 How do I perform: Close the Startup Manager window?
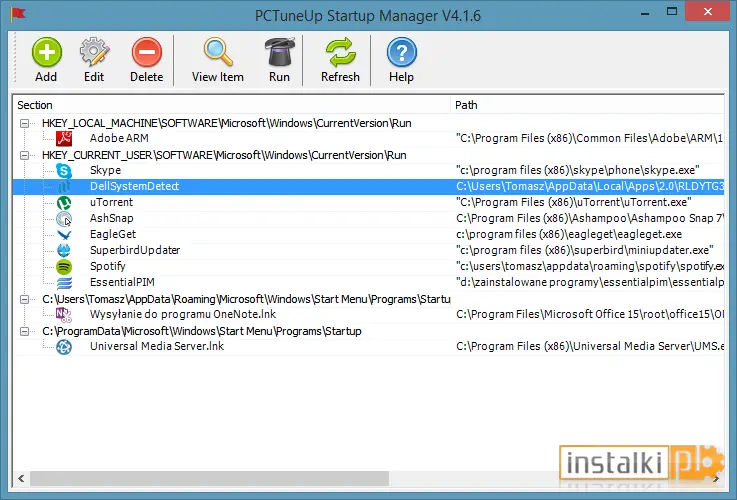(x=708, y=12)
